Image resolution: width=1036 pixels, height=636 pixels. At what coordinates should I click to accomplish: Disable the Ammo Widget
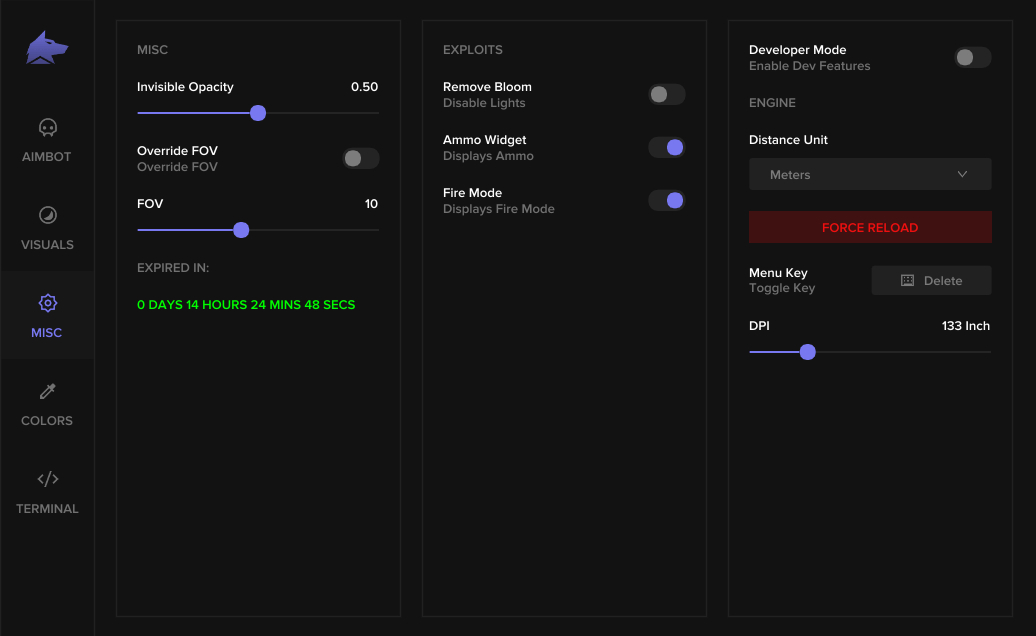tap(666, 147)
